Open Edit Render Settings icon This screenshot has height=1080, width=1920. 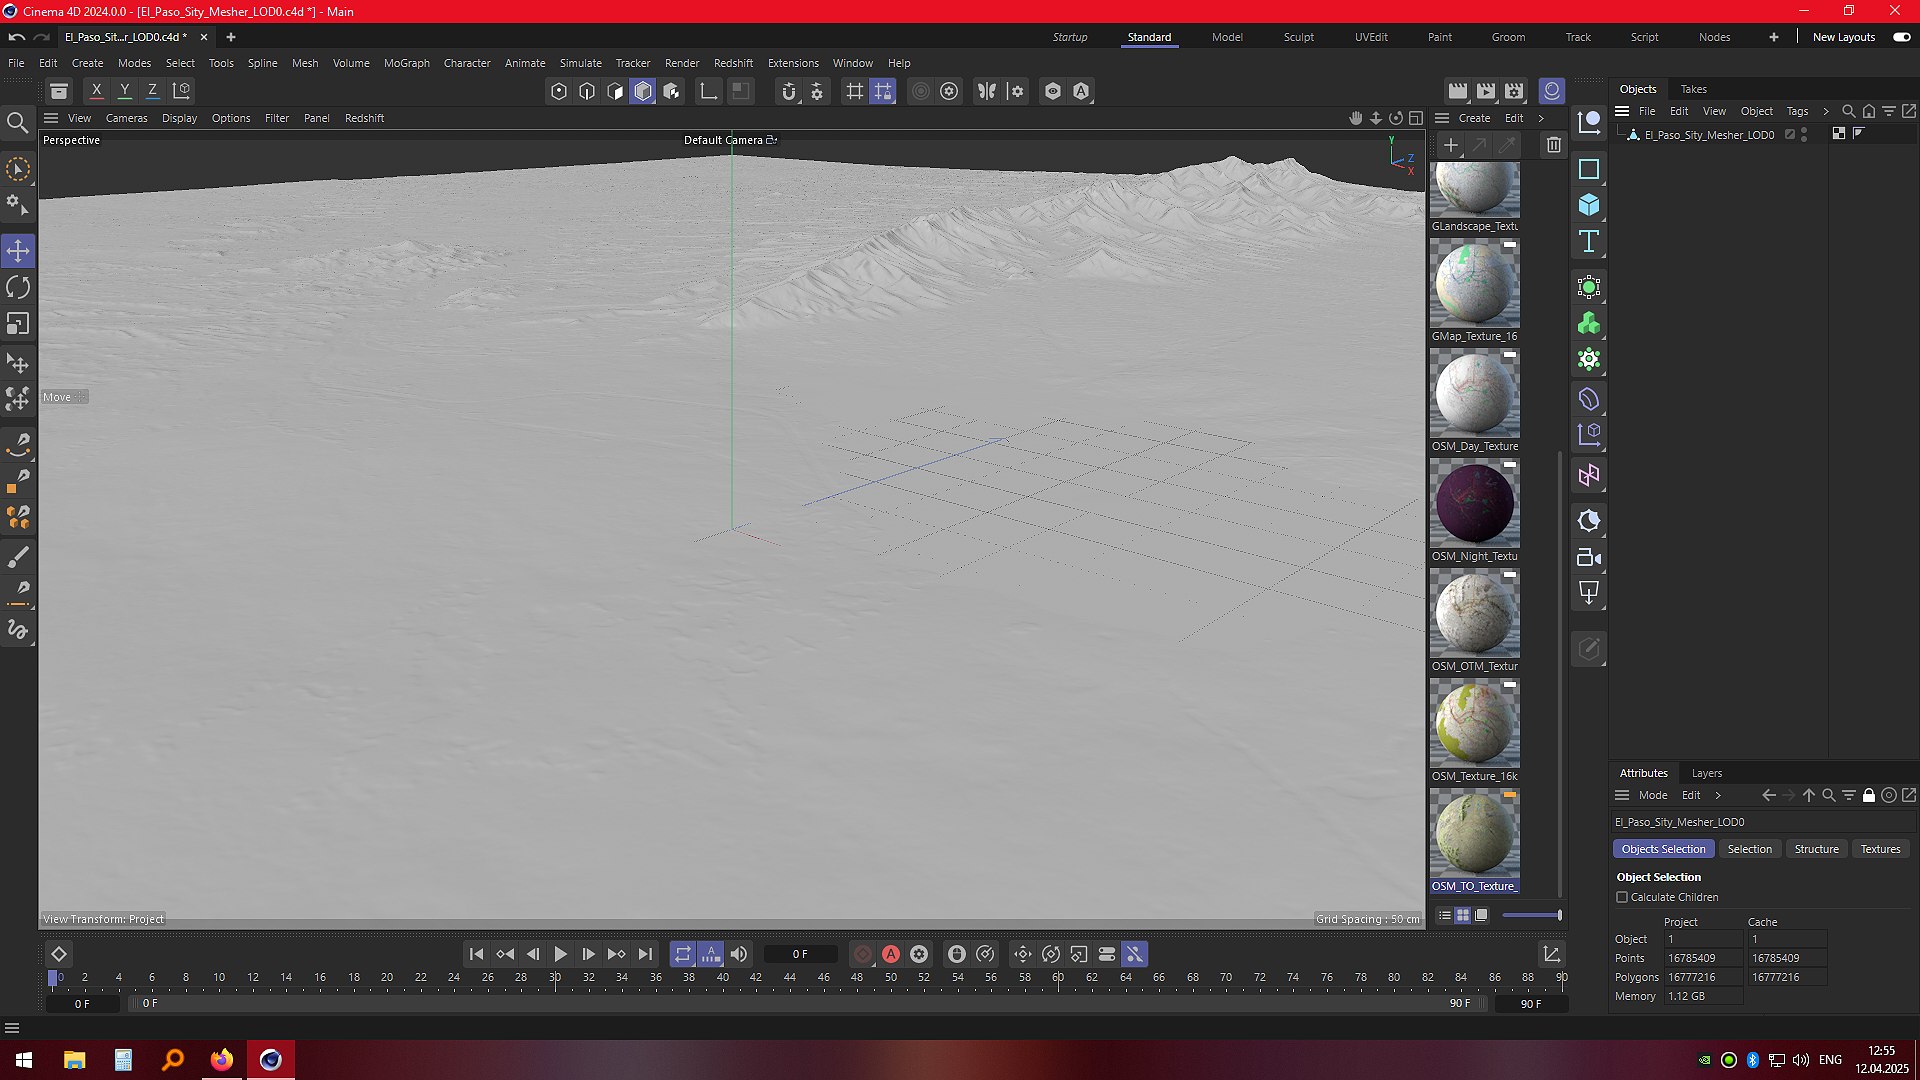tap(1514, 91)
